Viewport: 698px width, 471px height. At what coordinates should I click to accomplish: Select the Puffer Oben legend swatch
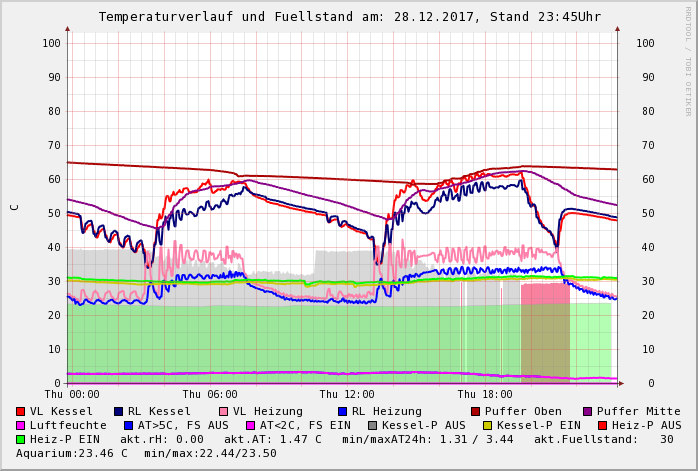click(476, 411)
